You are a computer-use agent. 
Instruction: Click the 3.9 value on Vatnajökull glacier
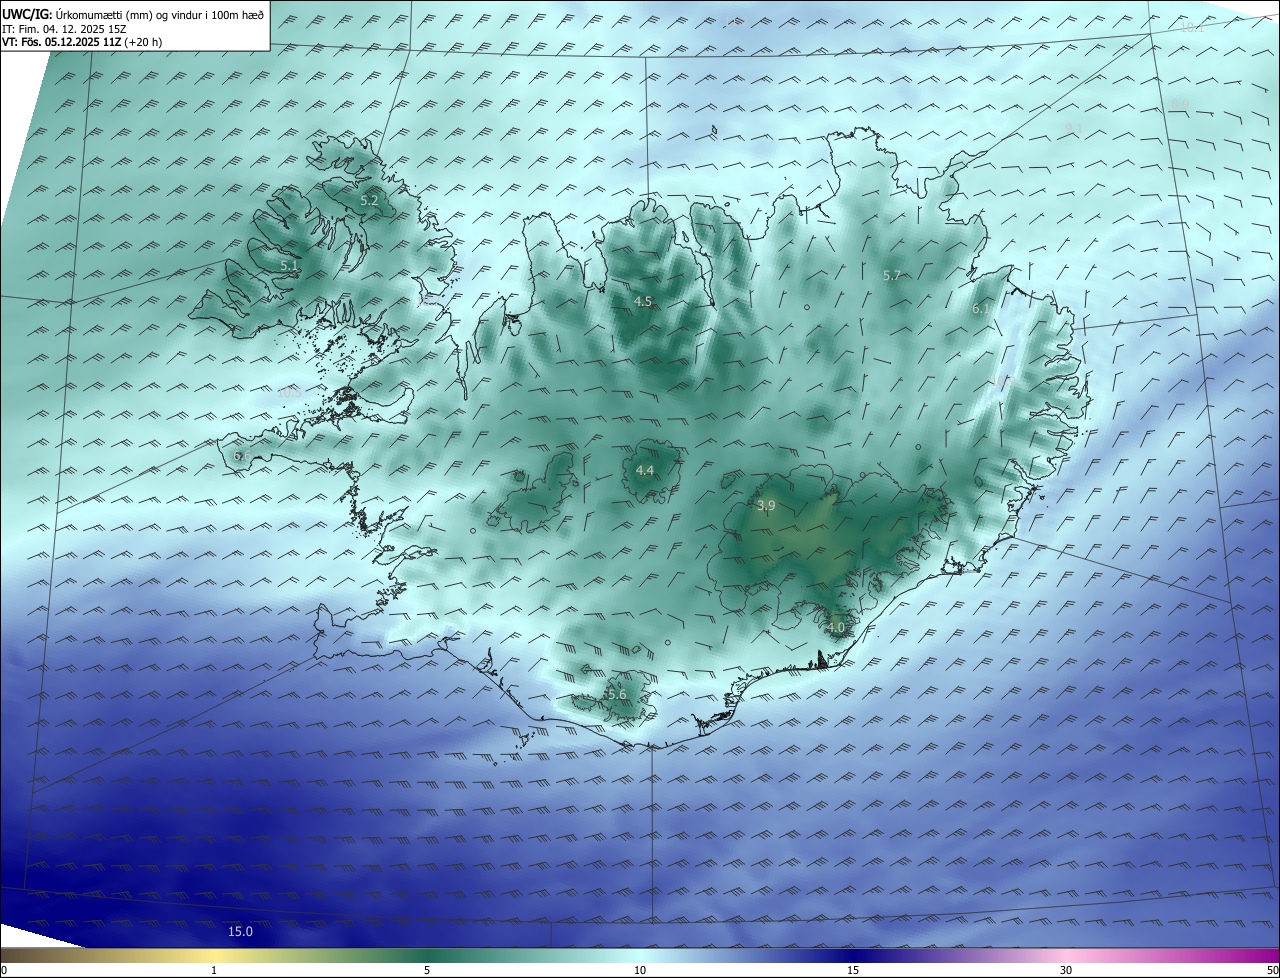point(766,506)
